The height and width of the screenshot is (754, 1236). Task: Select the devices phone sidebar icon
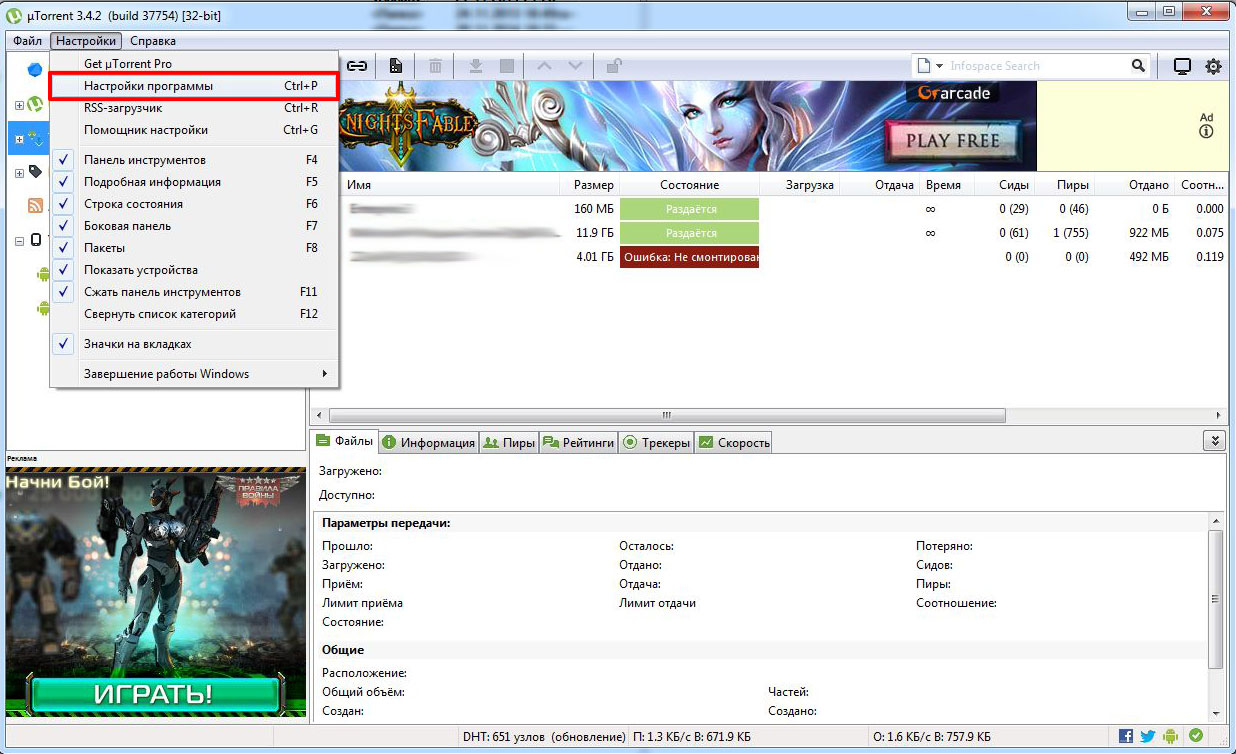click(36, 240)
